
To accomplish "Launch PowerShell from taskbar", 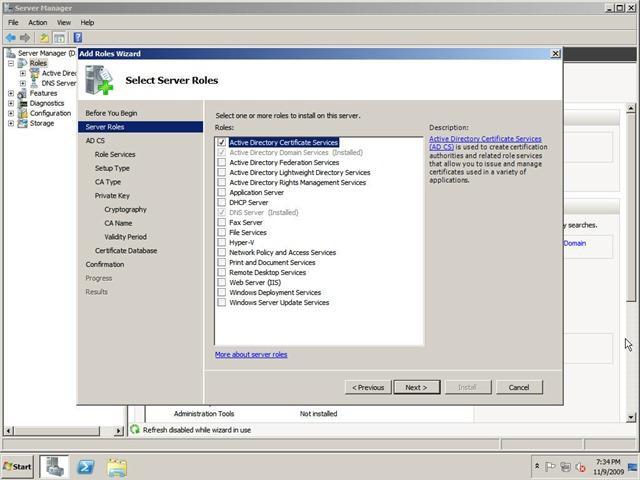I will point(86,467).
